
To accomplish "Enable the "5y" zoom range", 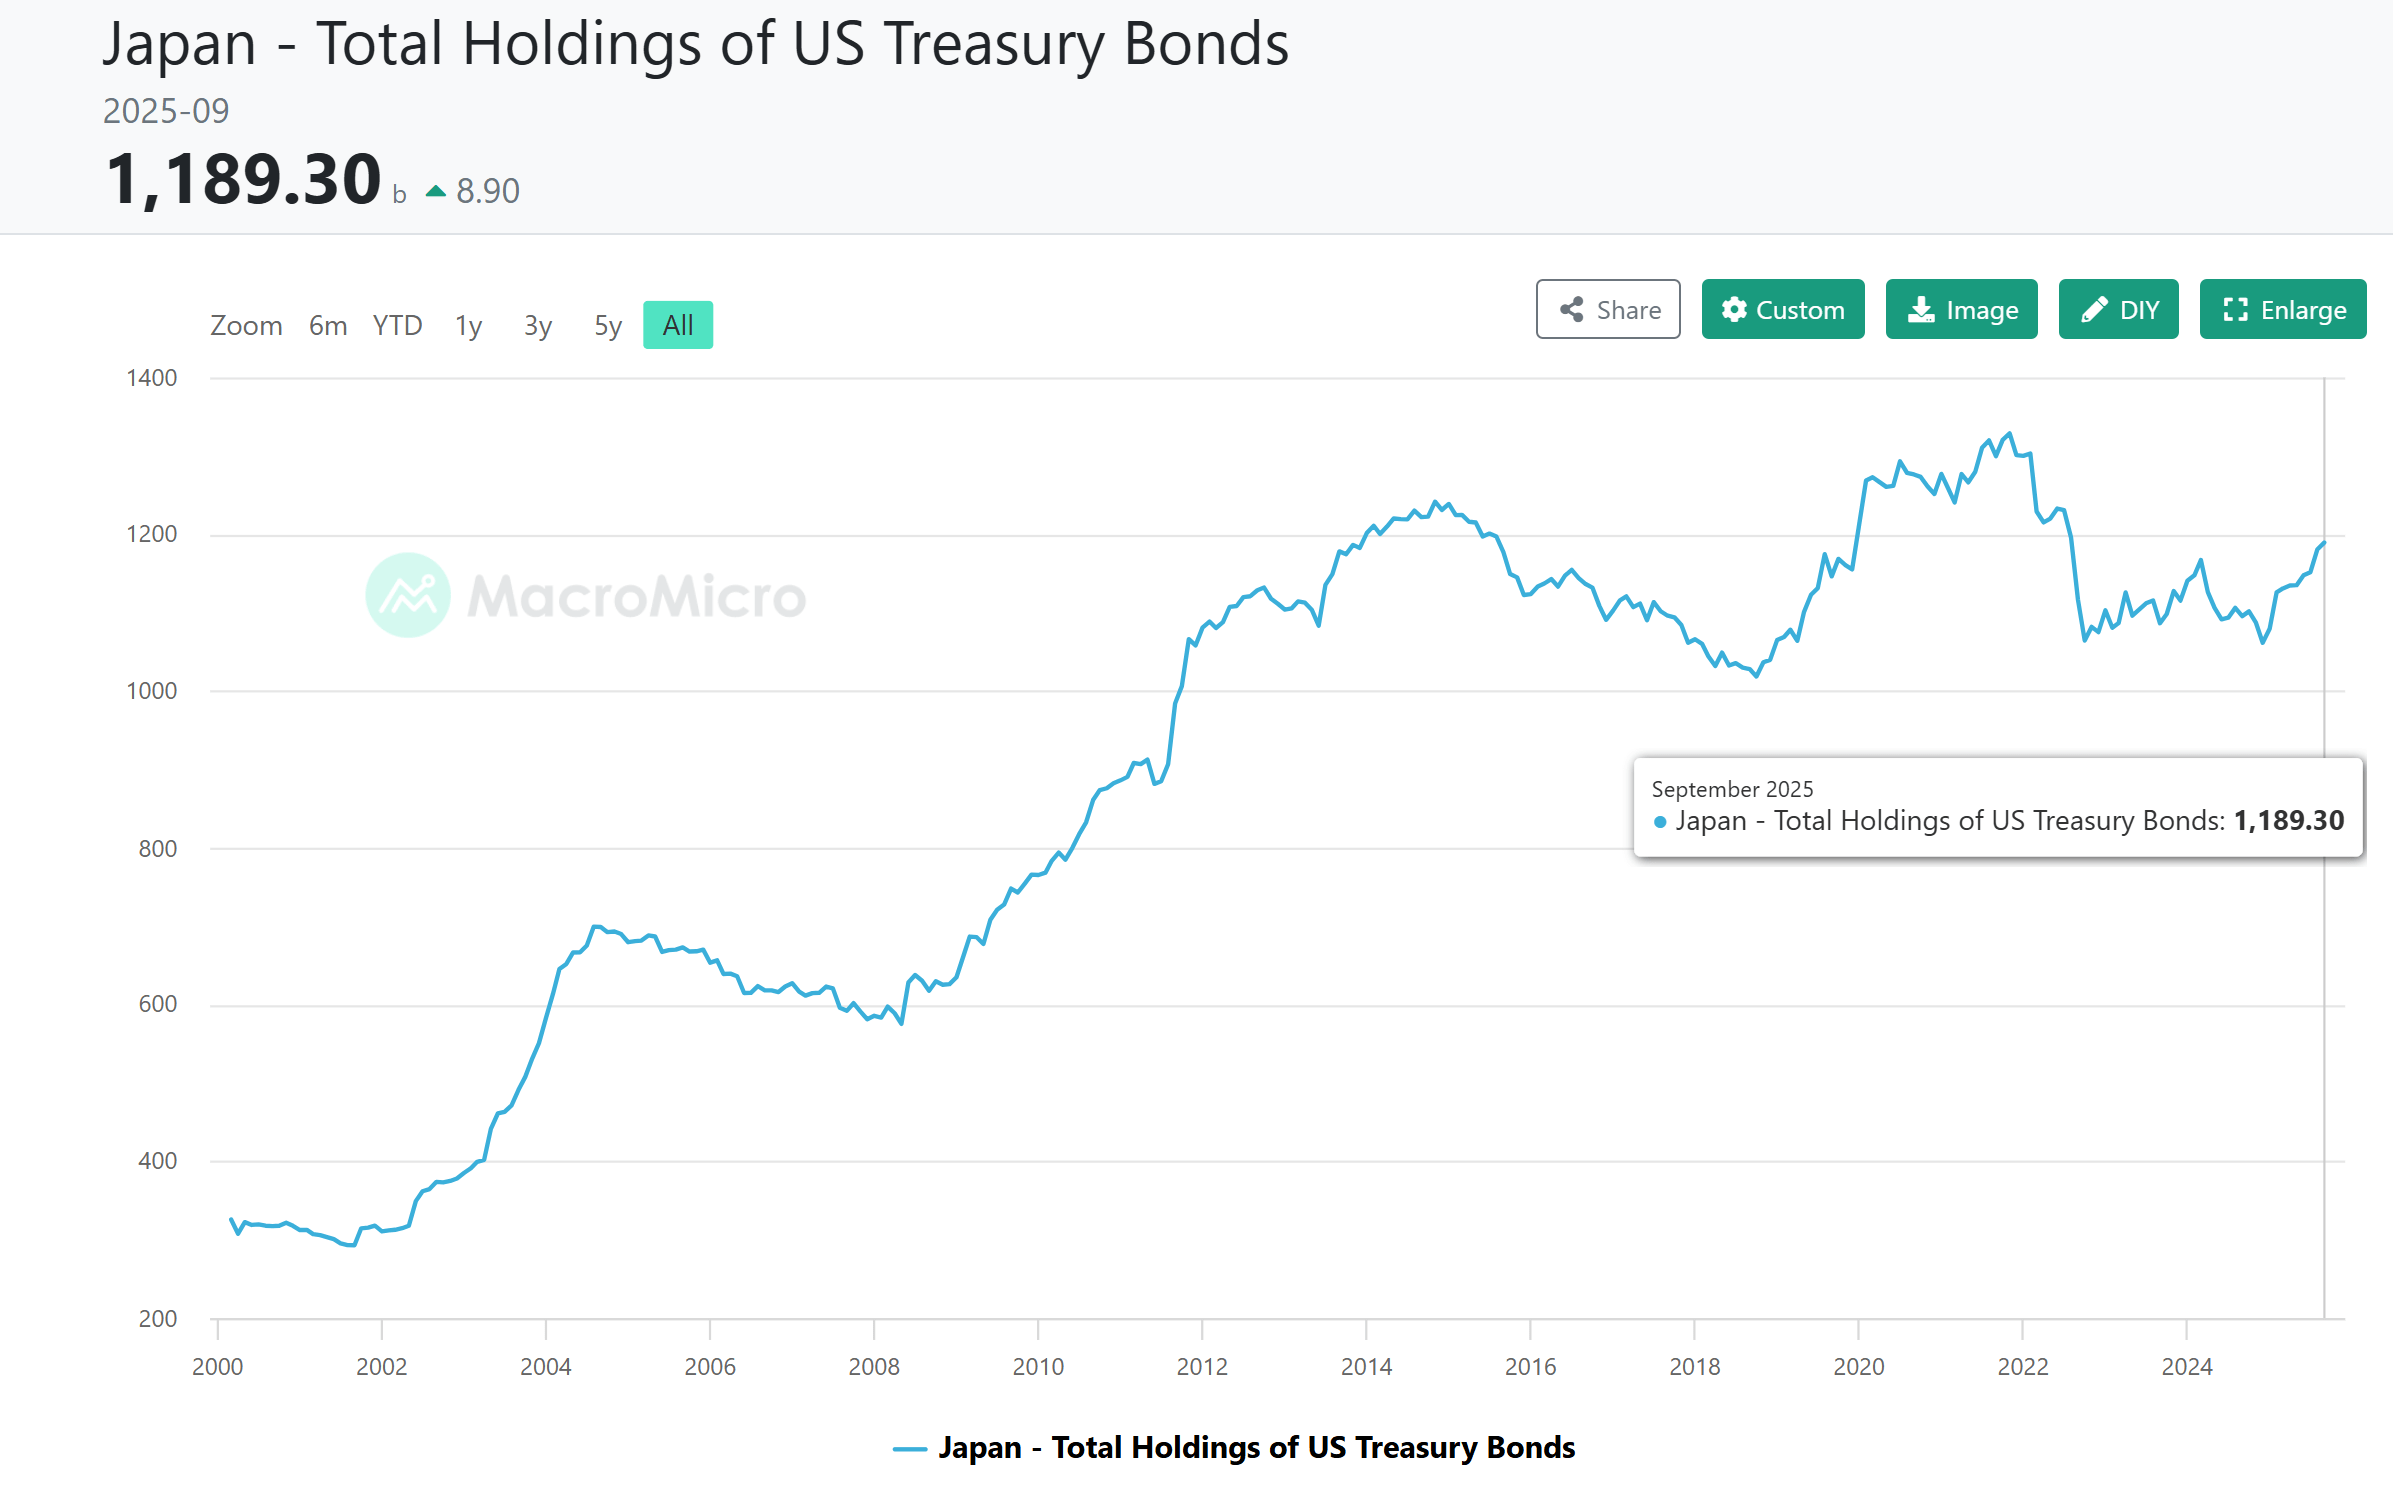I will [606, 324].
